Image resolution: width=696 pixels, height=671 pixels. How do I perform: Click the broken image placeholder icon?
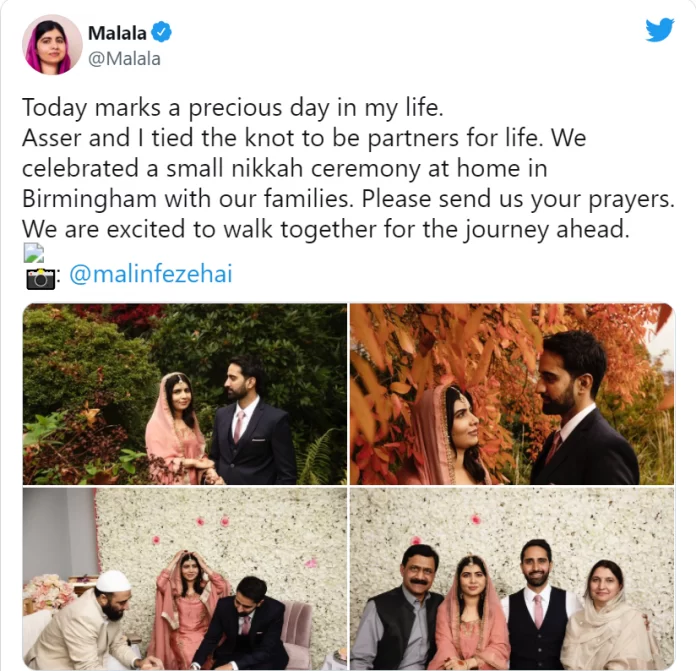coord(34,253)
